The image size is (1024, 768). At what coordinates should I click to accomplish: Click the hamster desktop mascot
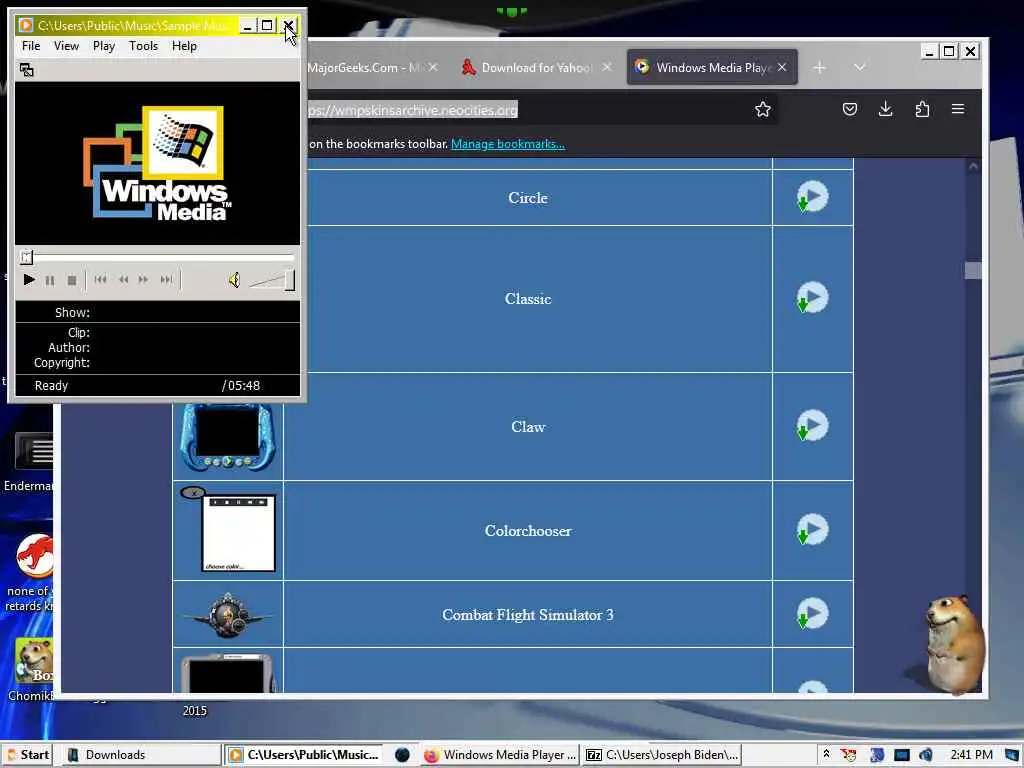click(955, 643)
